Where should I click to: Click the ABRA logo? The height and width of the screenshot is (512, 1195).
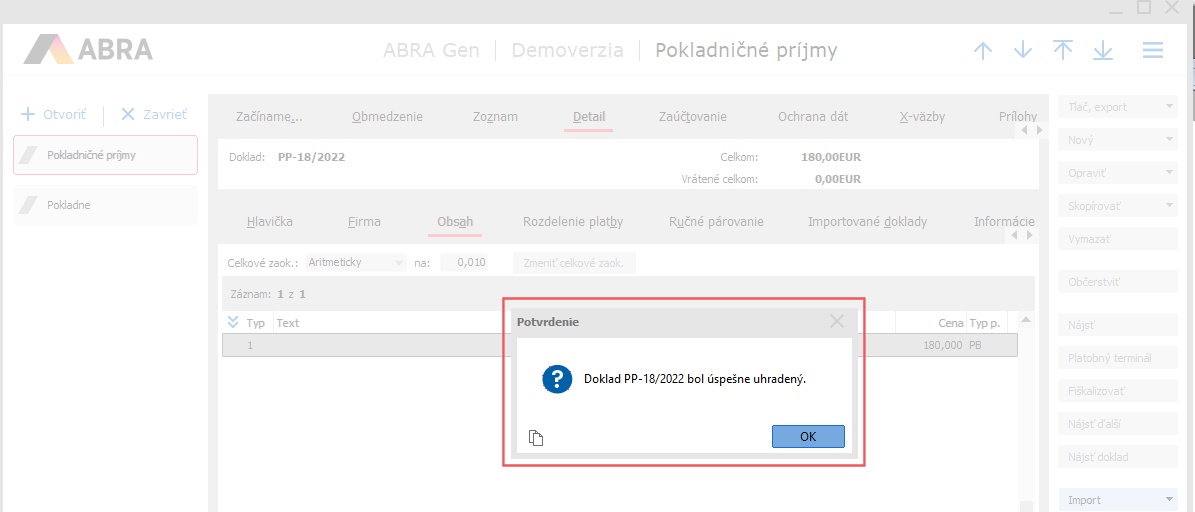click(x=89, y=49)
